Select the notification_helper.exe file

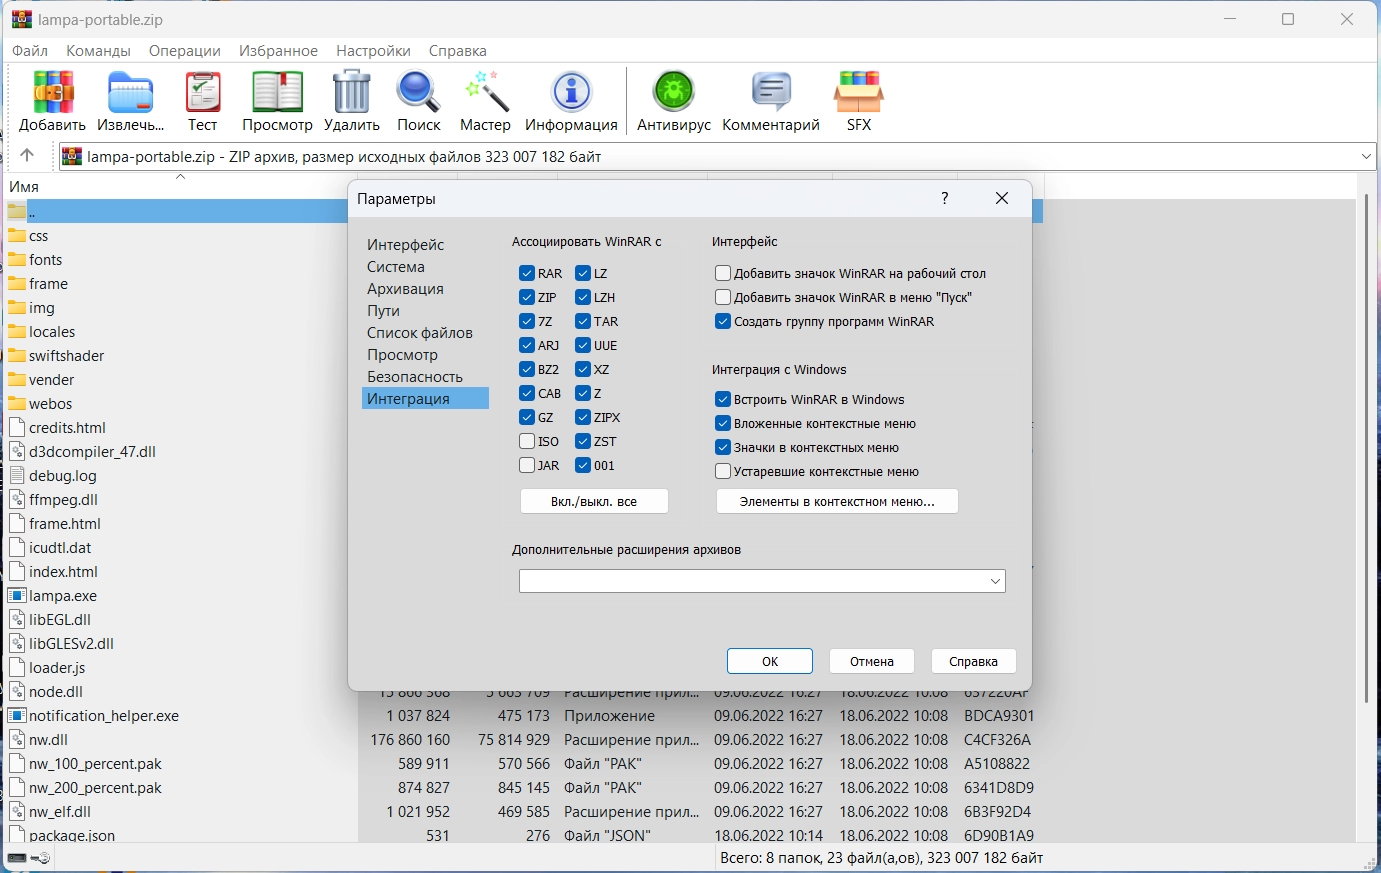(x=103, y=716)
